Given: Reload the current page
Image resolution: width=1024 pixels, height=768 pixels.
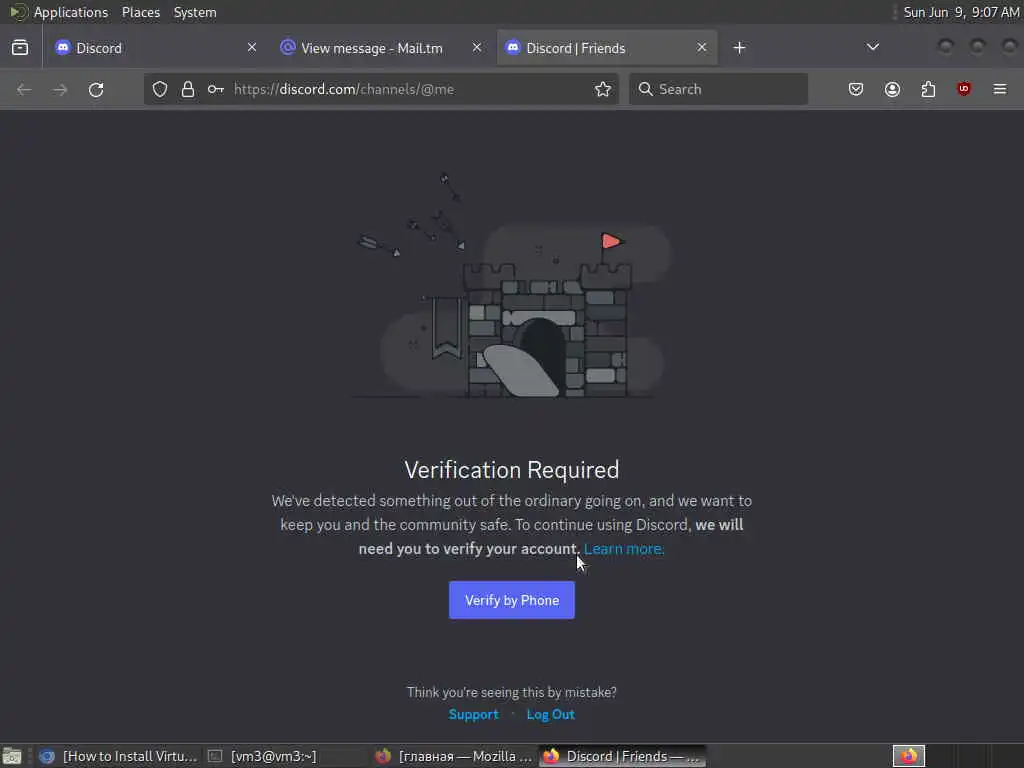Looking at the screenshot, I should [96, 89].
